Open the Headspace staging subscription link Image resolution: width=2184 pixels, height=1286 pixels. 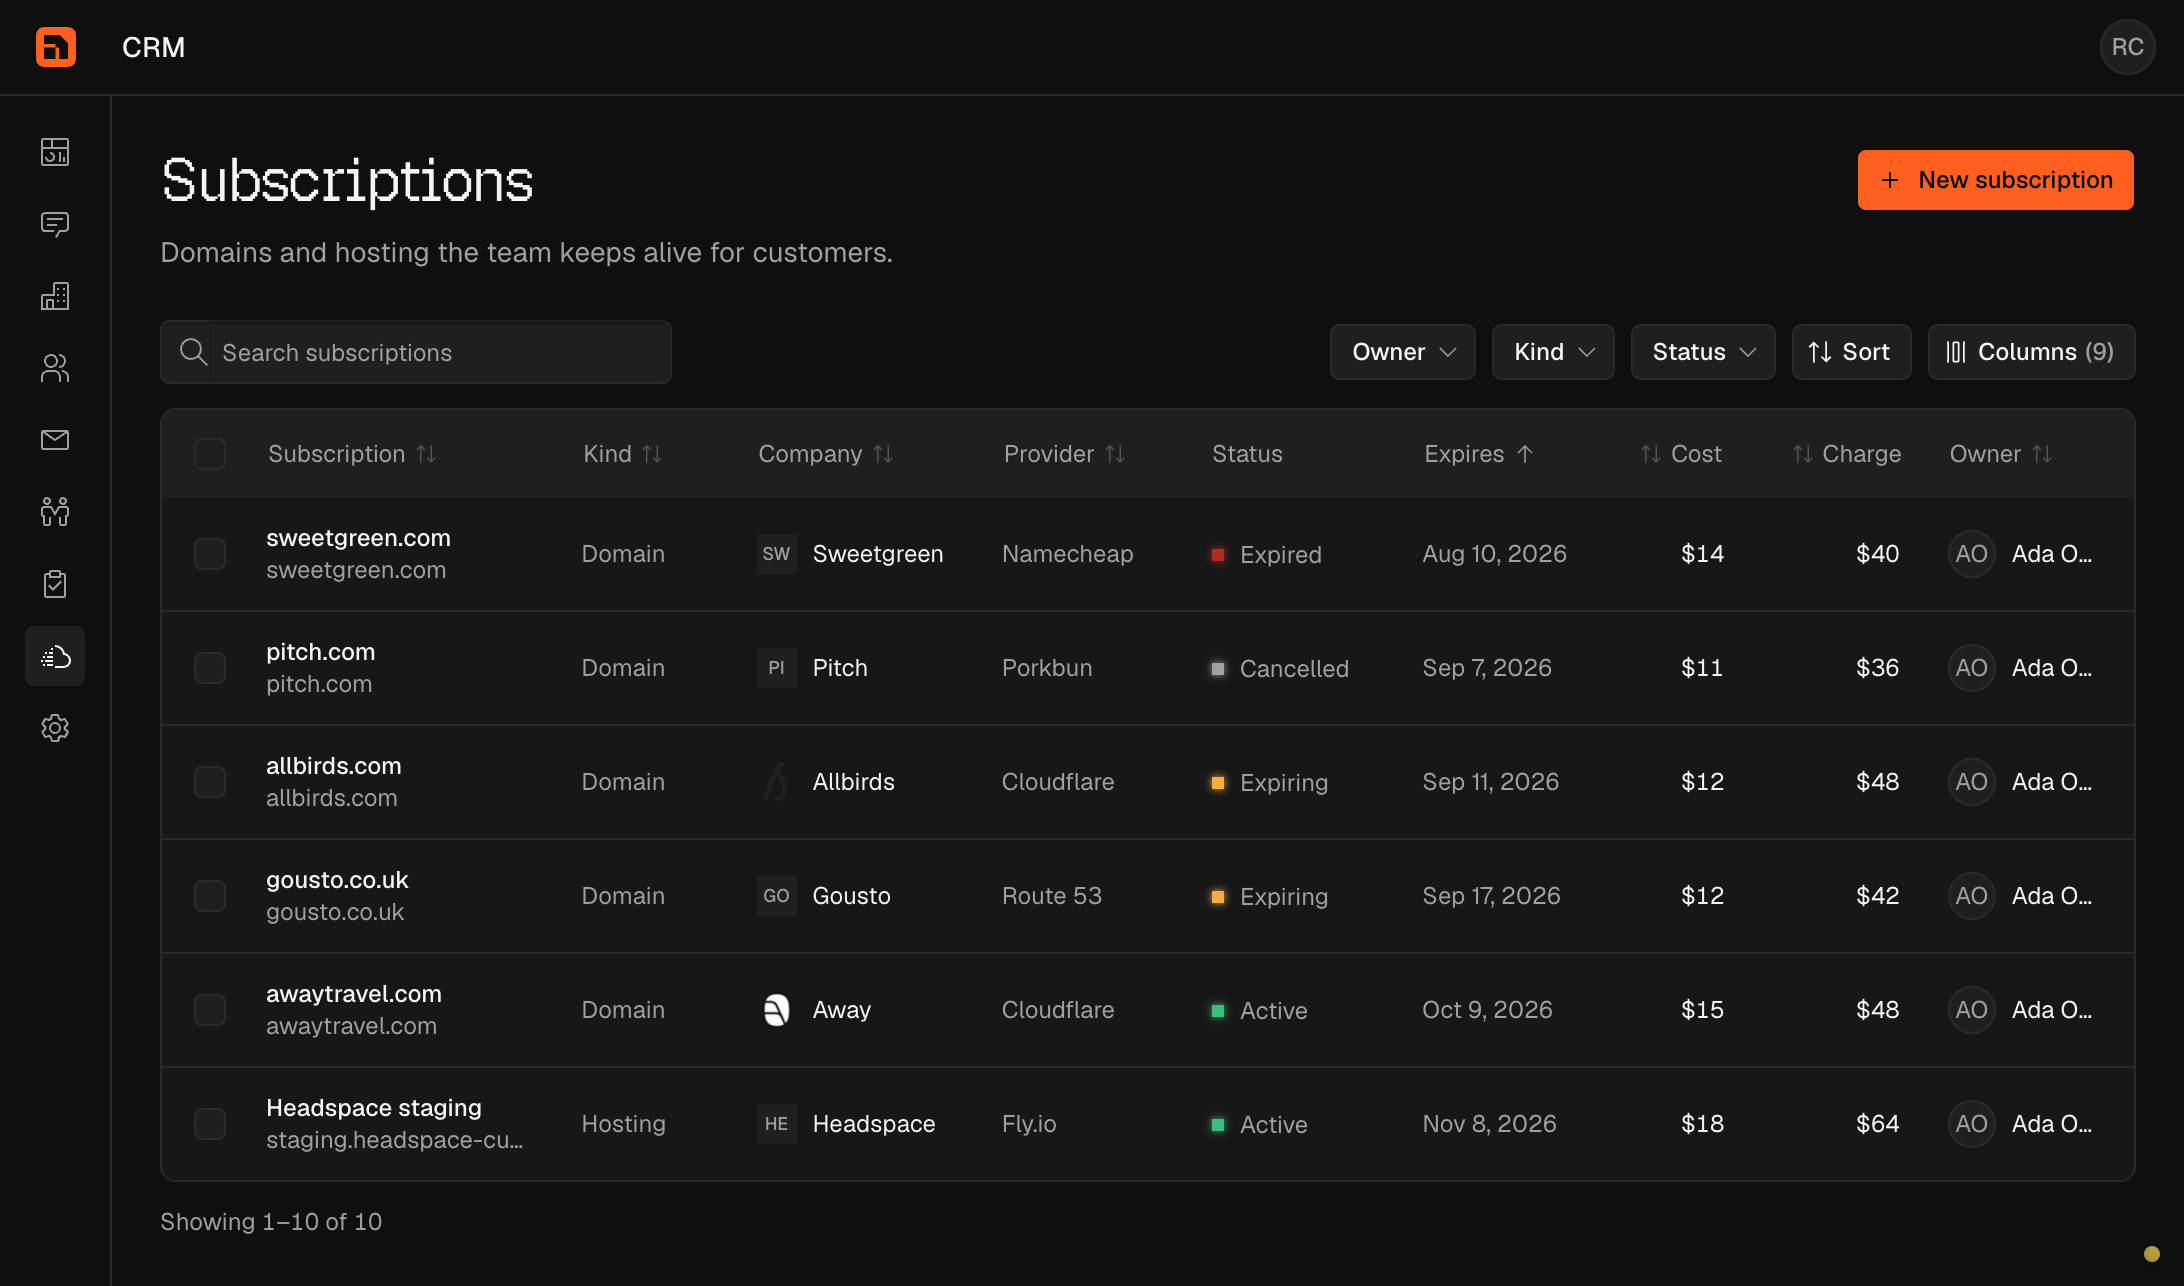[x=373, y=1108]
